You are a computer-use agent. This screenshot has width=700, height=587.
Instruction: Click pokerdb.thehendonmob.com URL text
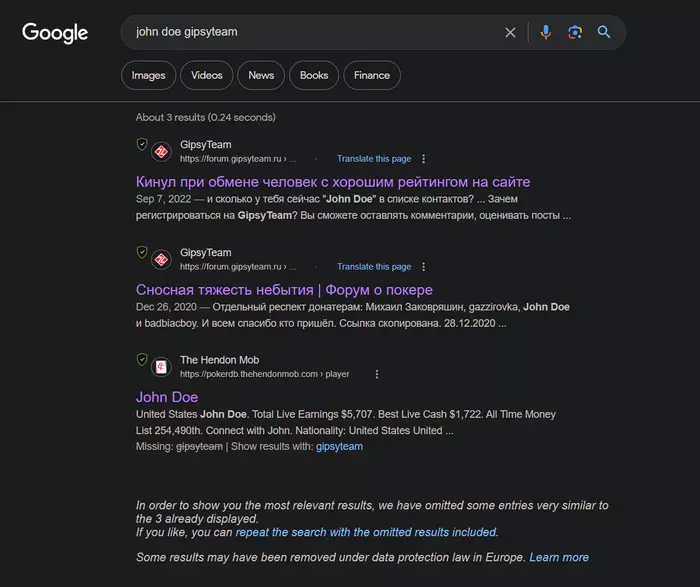(264, 374)
